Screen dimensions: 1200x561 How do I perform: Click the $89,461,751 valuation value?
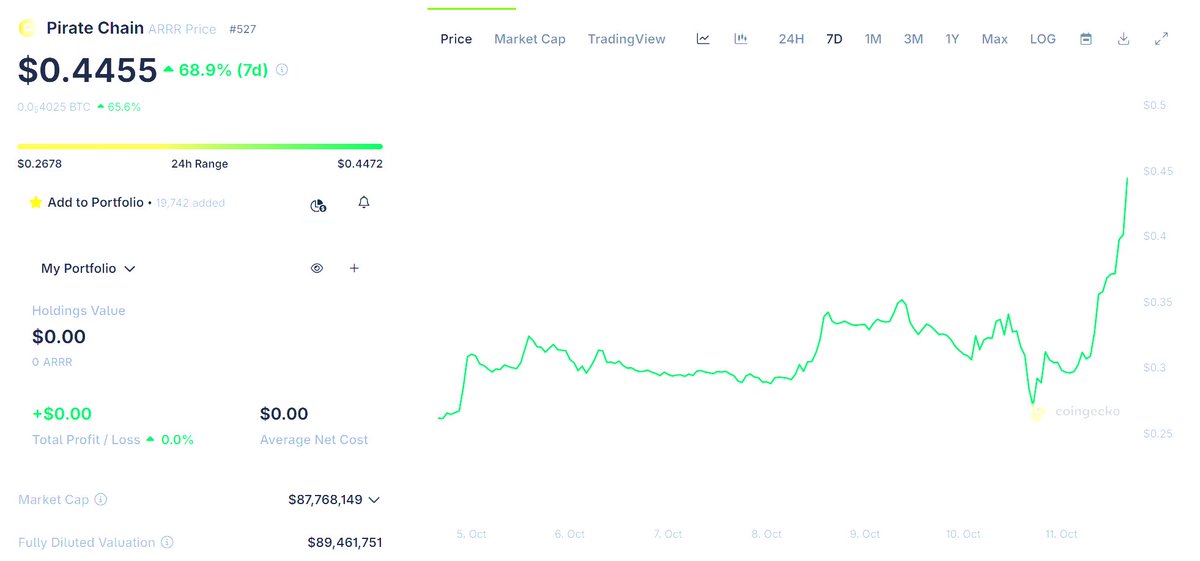click(345, 542)
